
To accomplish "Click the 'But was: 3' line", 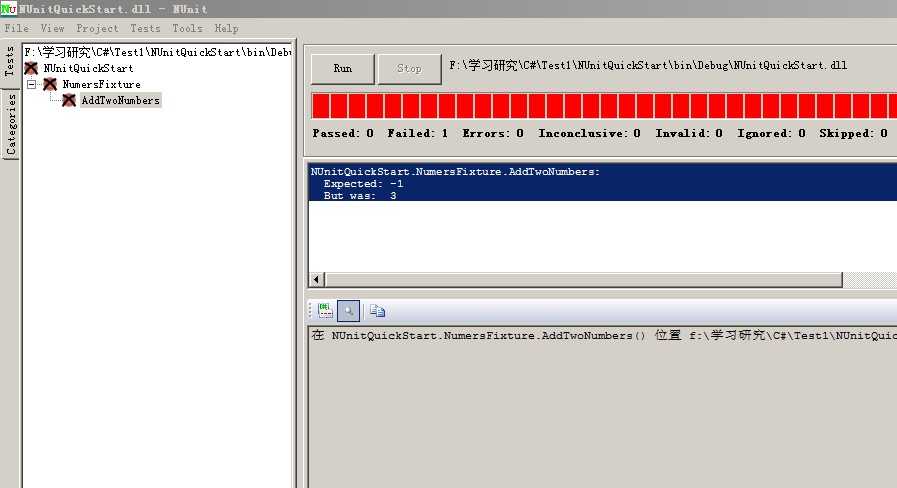I will (x=360, y=196).
